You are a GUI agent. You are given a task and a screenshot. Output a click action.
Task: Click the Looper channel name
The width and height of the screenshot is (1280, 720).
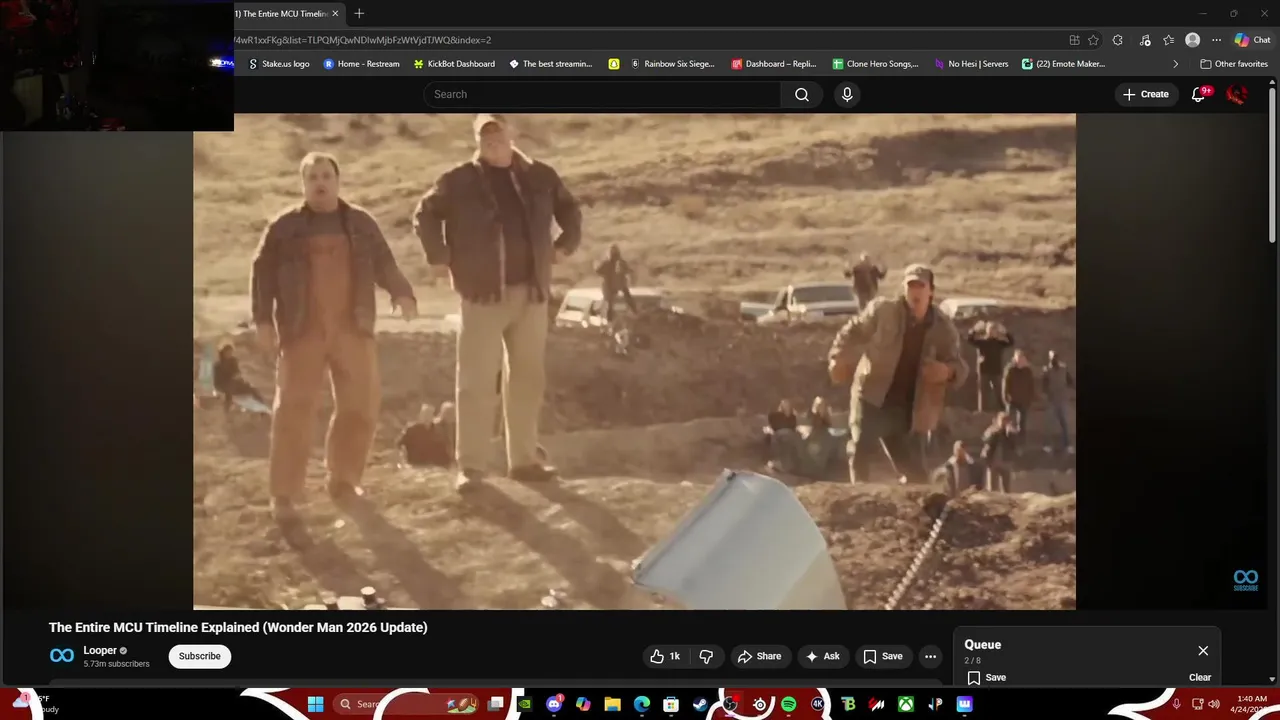click(x=100, y=650)
